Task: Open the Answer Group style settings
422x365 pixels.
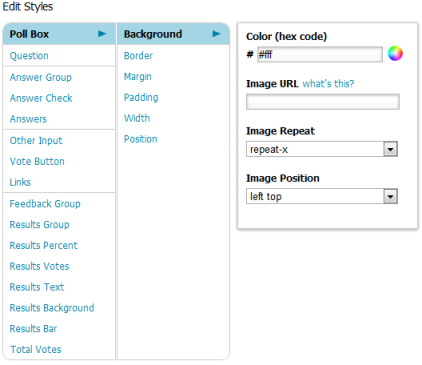Action: click(x=41, y=77)
